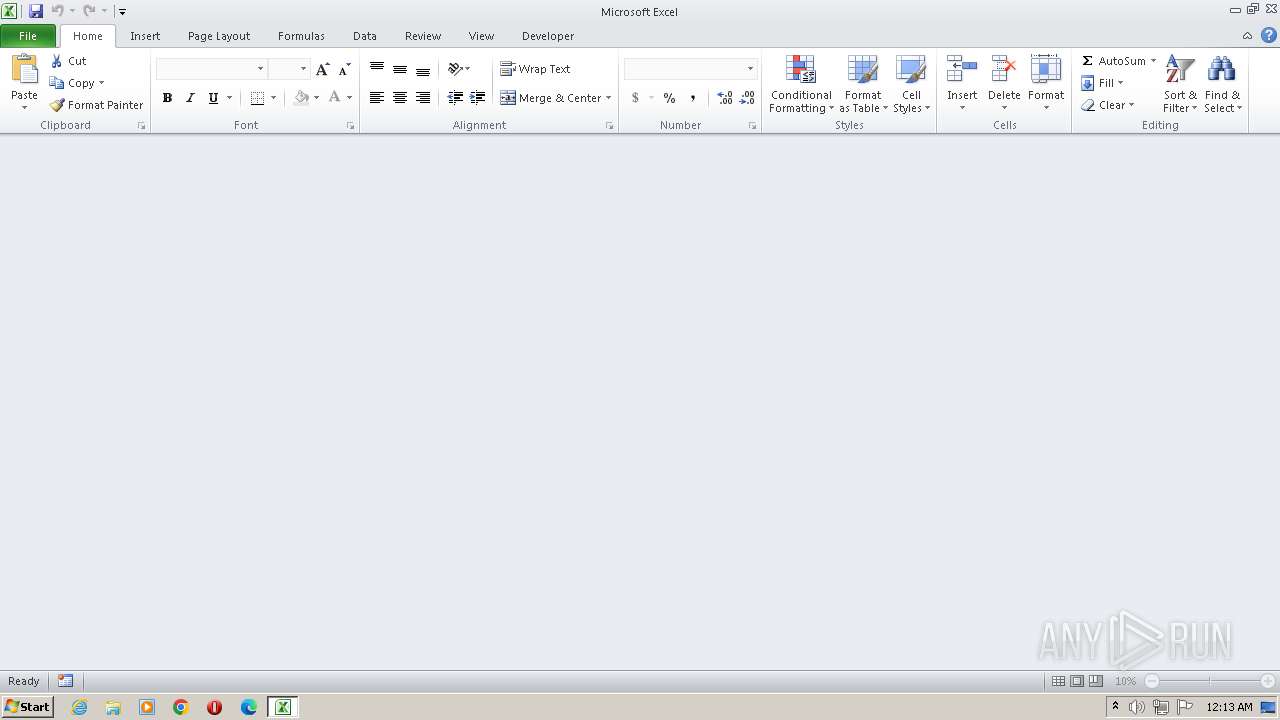Screen dimensions: 1280x720
Task: Click the Increase Indent icon
Action: [478, 98]
